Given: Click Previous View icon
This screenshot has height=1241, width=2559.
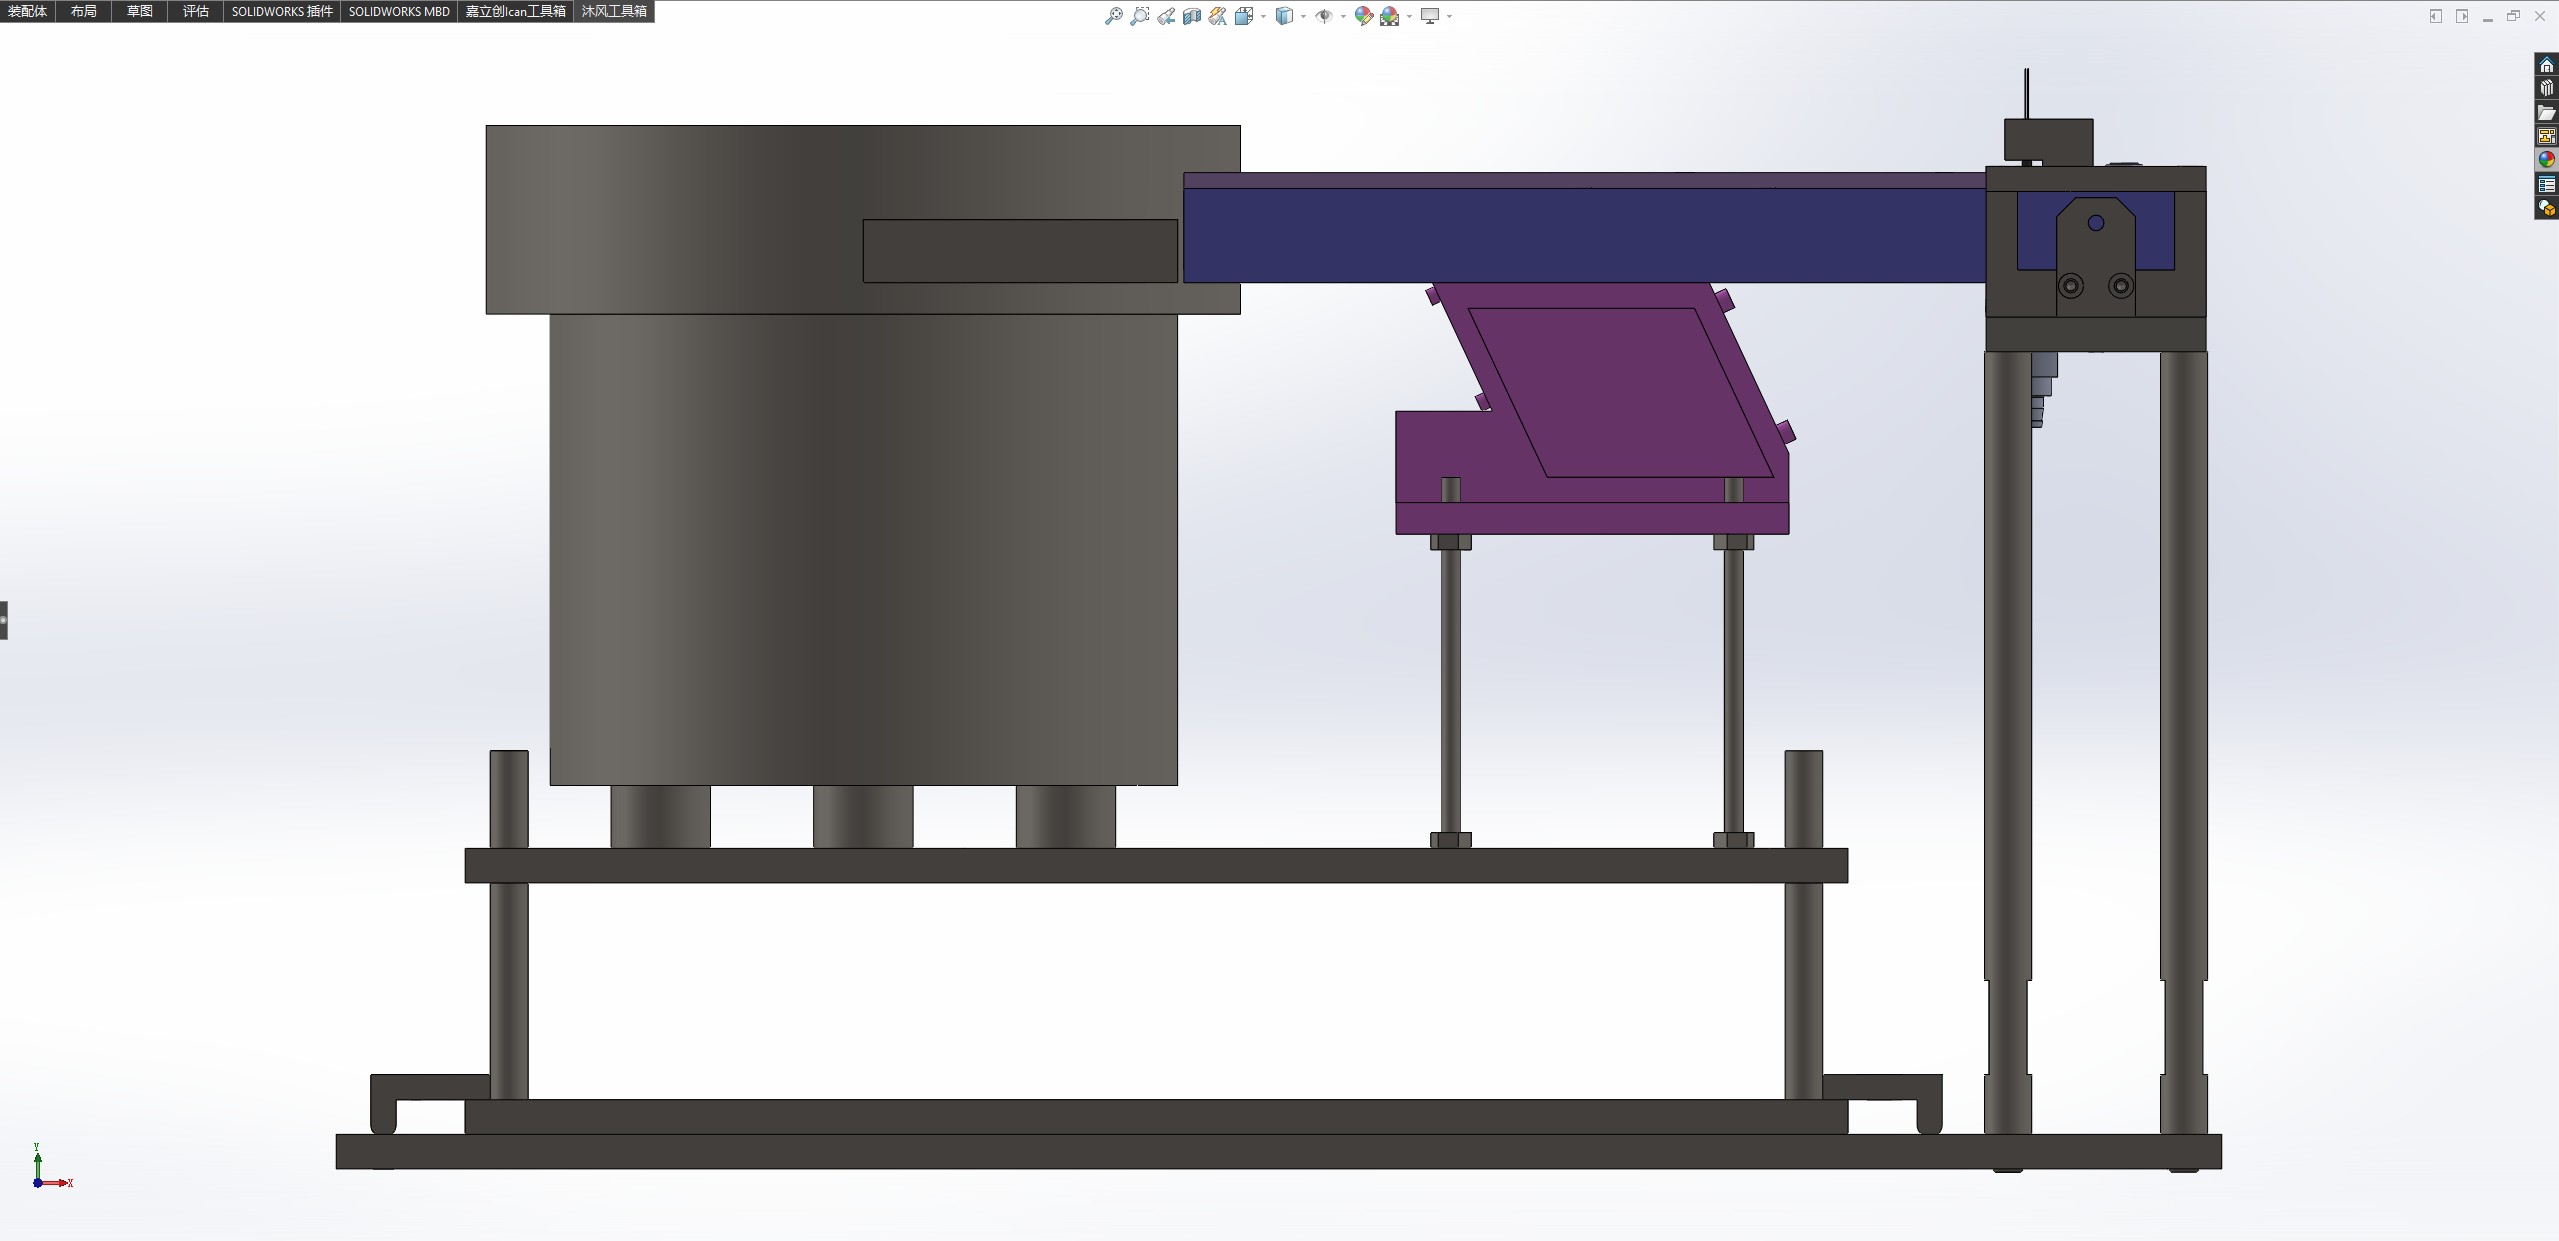Looking at the screenshot, I should pyautogui.click(x=1166, y=16).
